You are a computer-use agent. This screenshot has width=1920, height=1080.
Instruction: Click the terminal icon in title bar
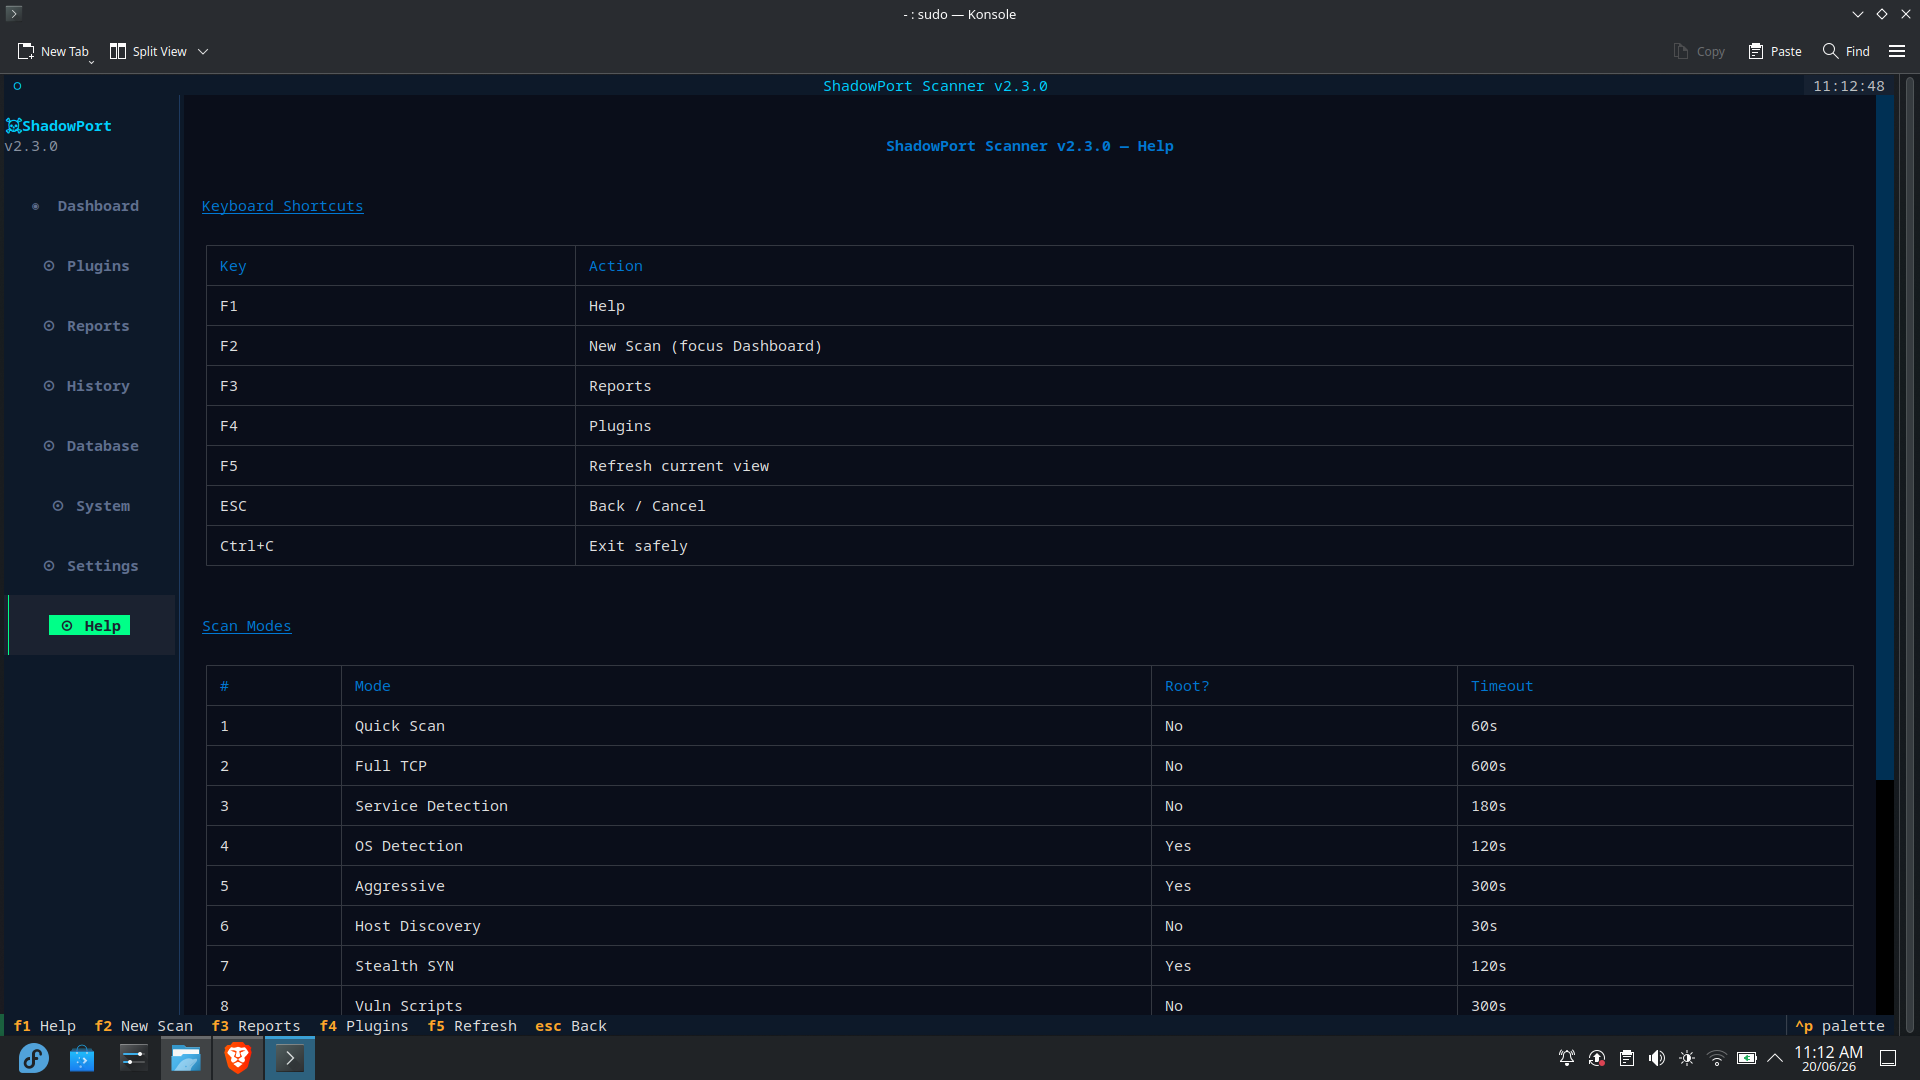coord(14,14)
